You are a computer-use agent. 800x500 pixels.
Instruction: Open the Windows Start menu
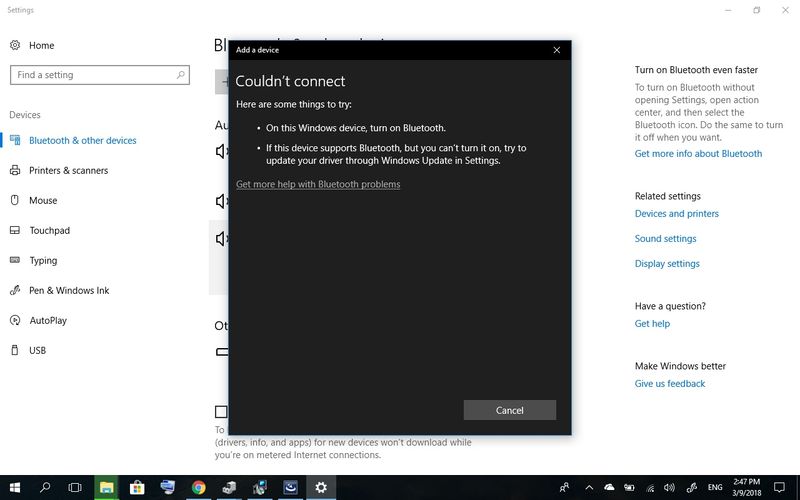coord(15,488)
